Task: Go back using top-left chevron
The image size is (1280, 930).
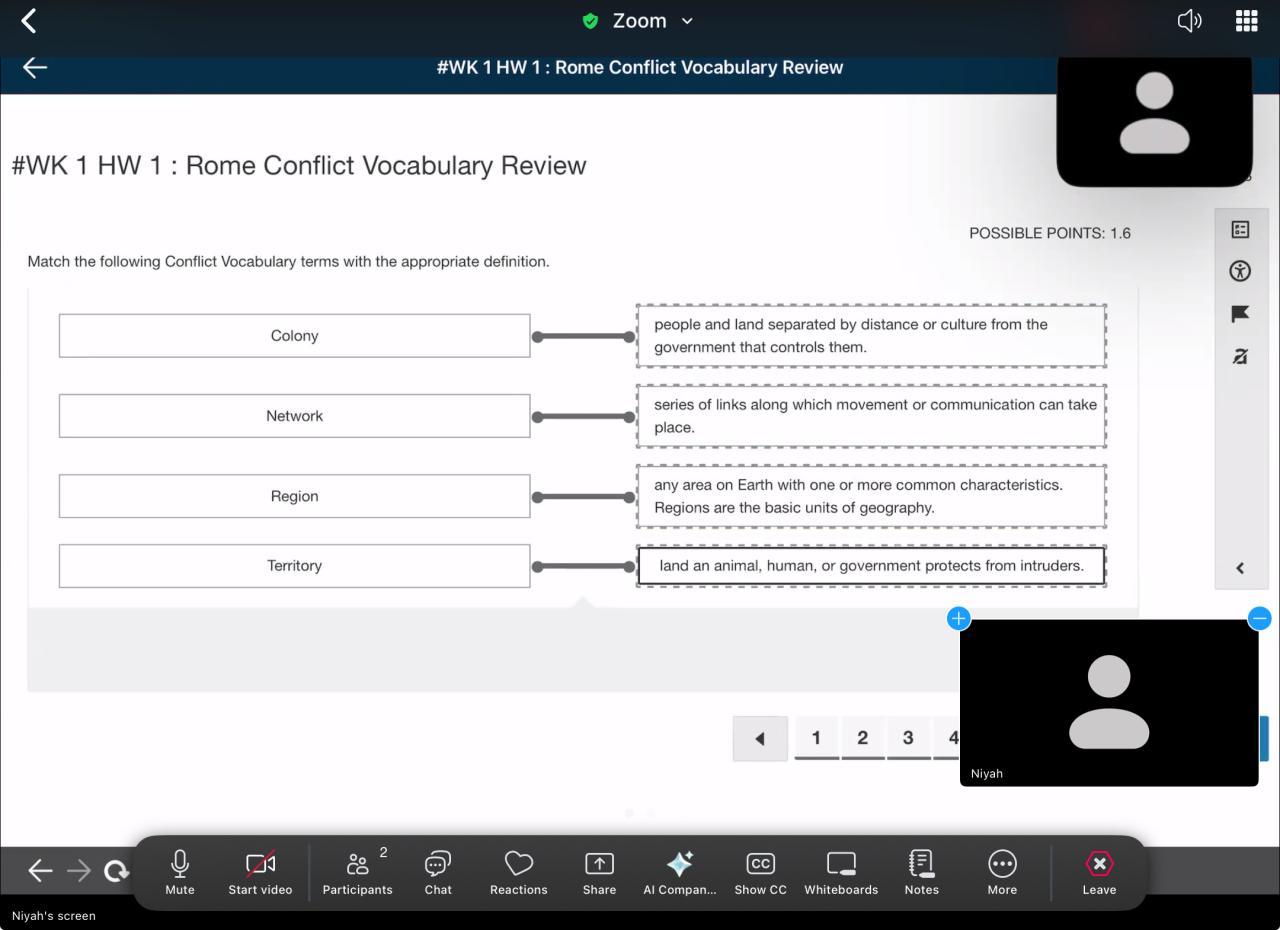Action: 29,21
